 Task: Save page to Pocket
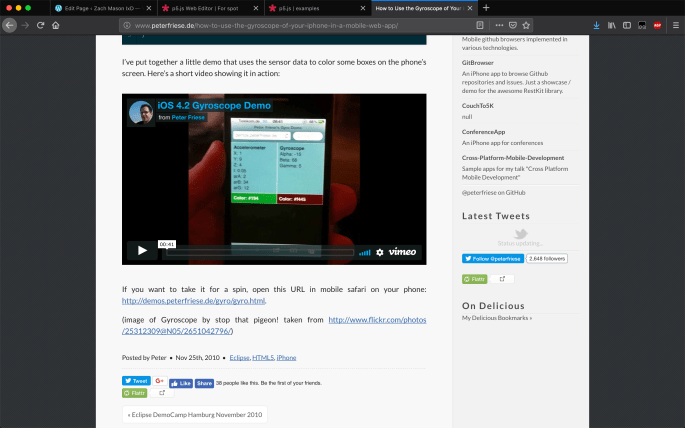tap(513, 25)
